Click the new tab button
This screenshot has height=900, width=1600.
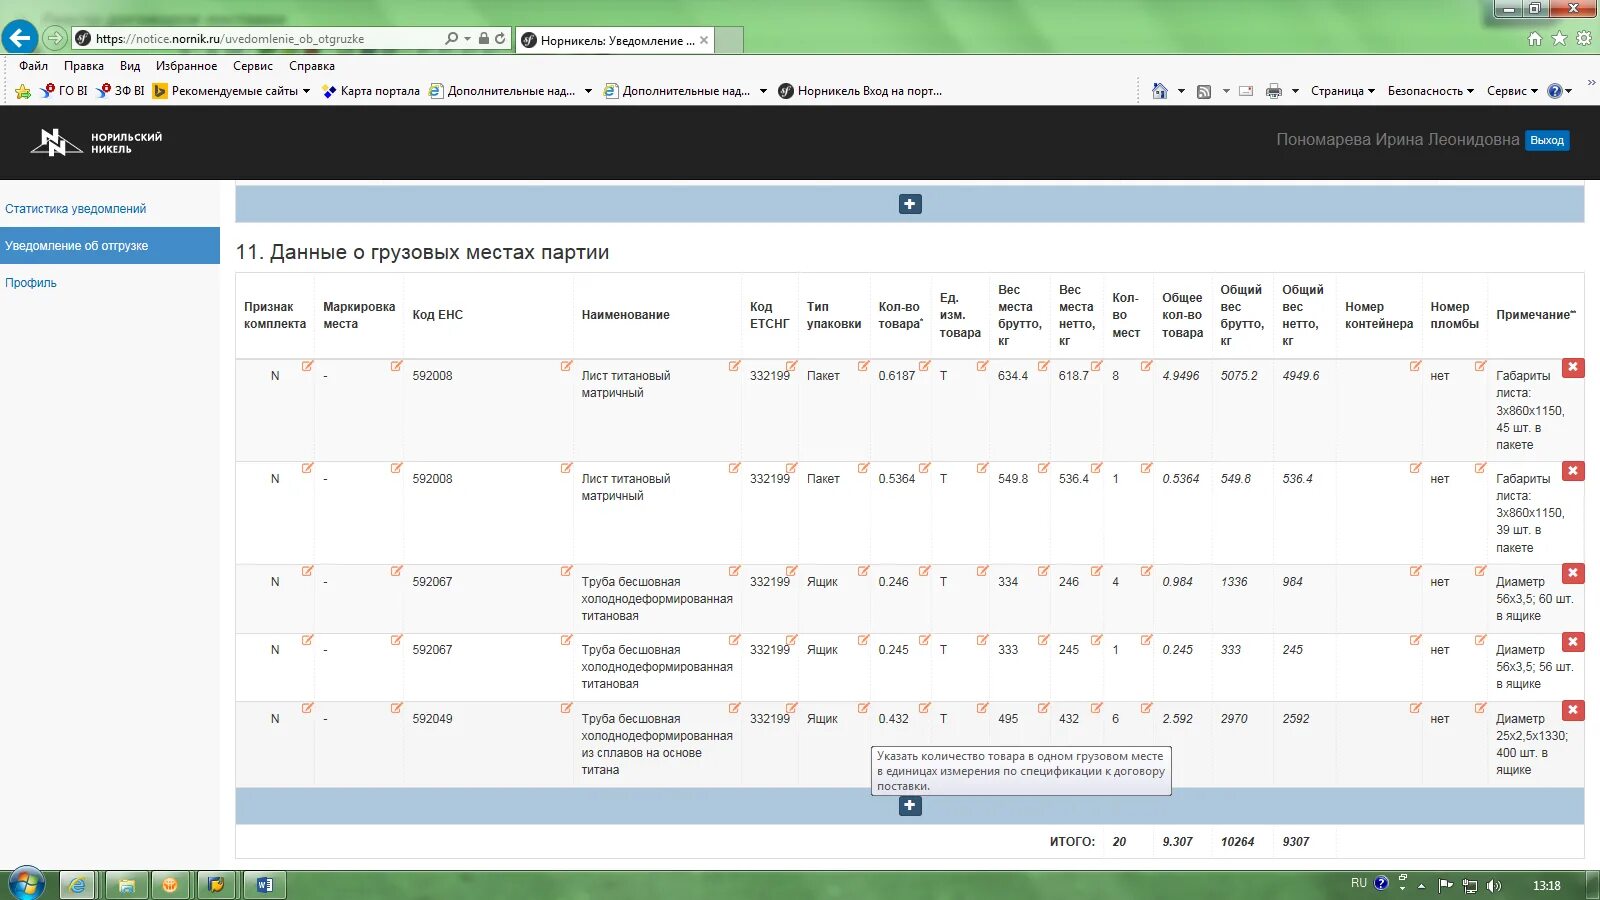[x=730, y=40]
